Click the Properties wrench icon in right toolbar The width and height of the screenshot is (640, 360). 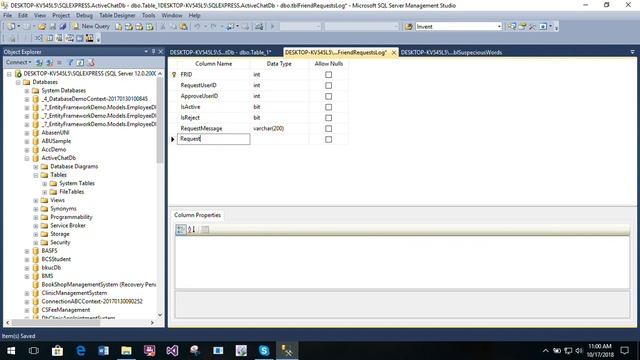coord(532,27)
